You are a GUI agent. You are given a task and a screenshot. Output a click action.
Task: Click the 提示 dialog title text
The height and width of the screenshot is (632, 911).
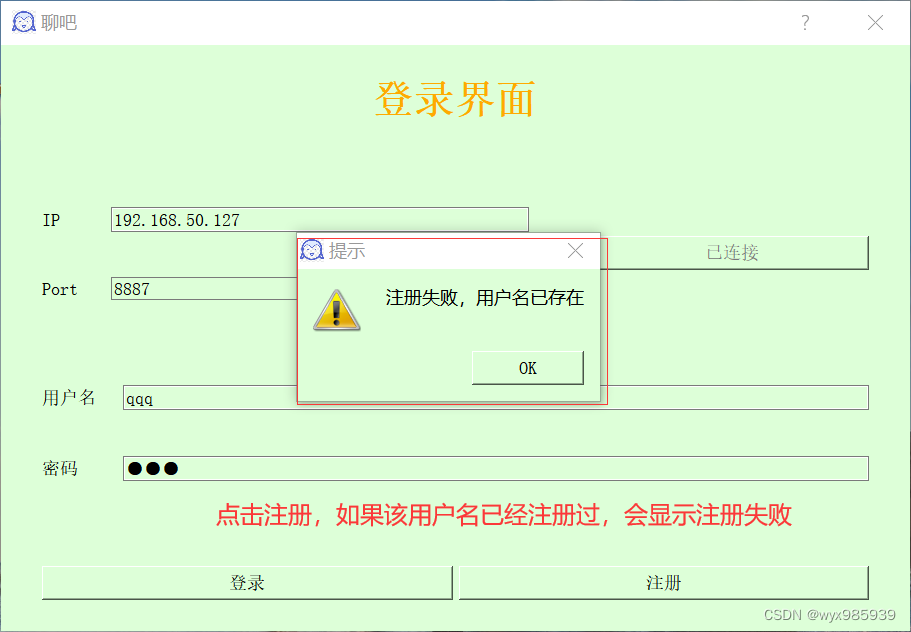click(347, 251)
